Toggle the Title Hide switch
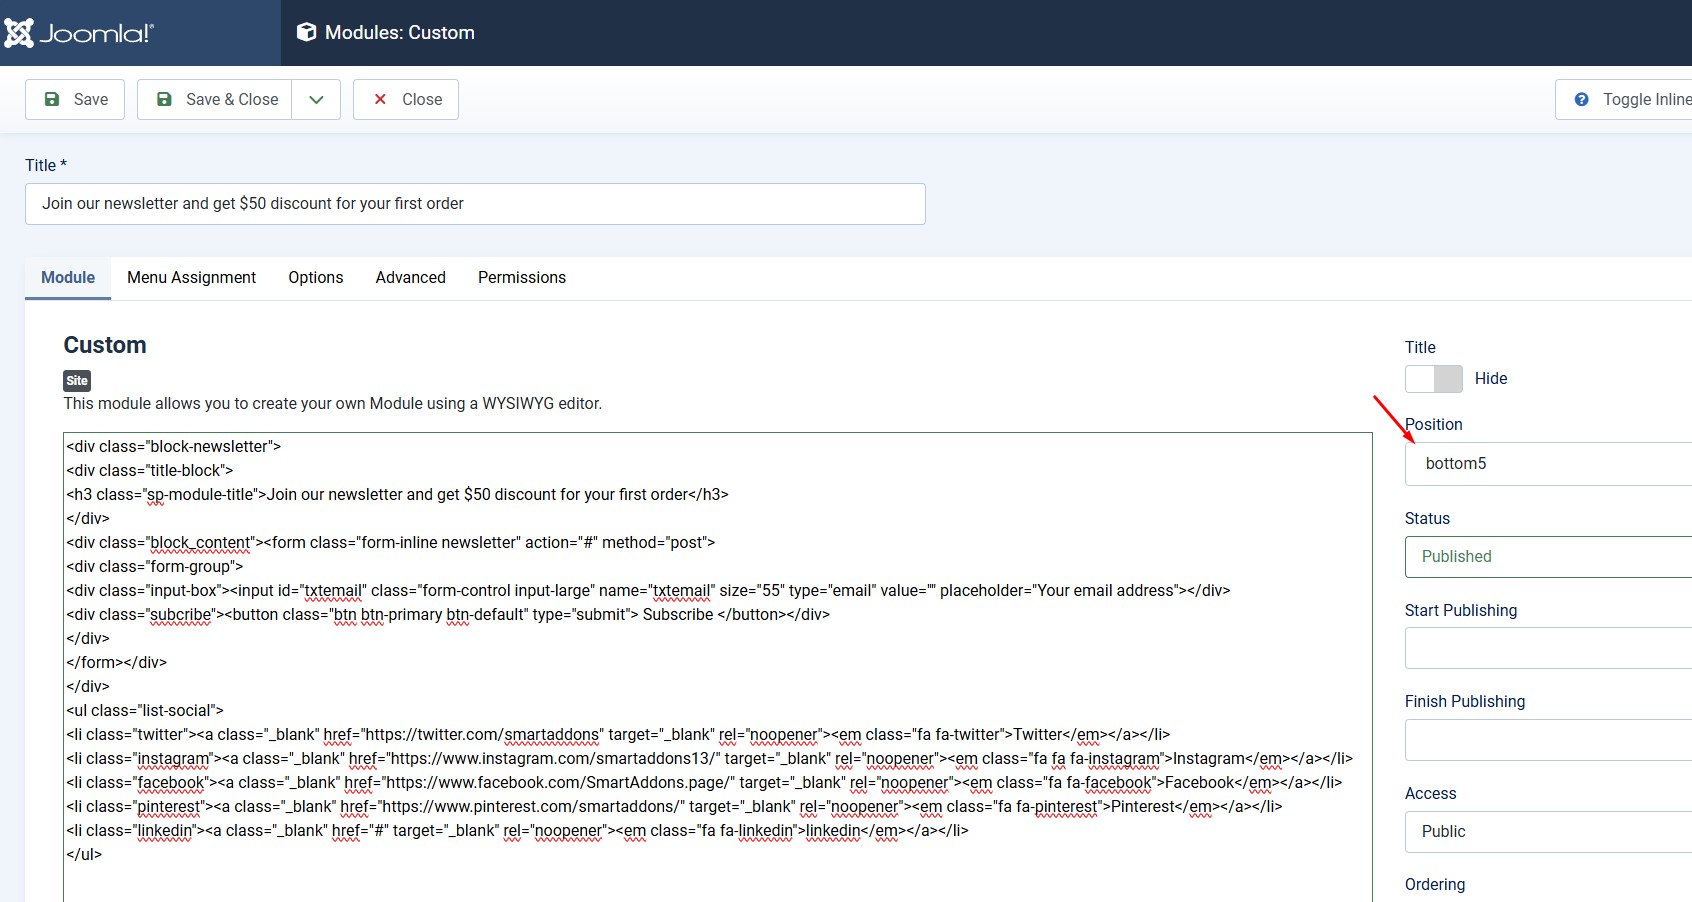 (x=1433, y=379)
